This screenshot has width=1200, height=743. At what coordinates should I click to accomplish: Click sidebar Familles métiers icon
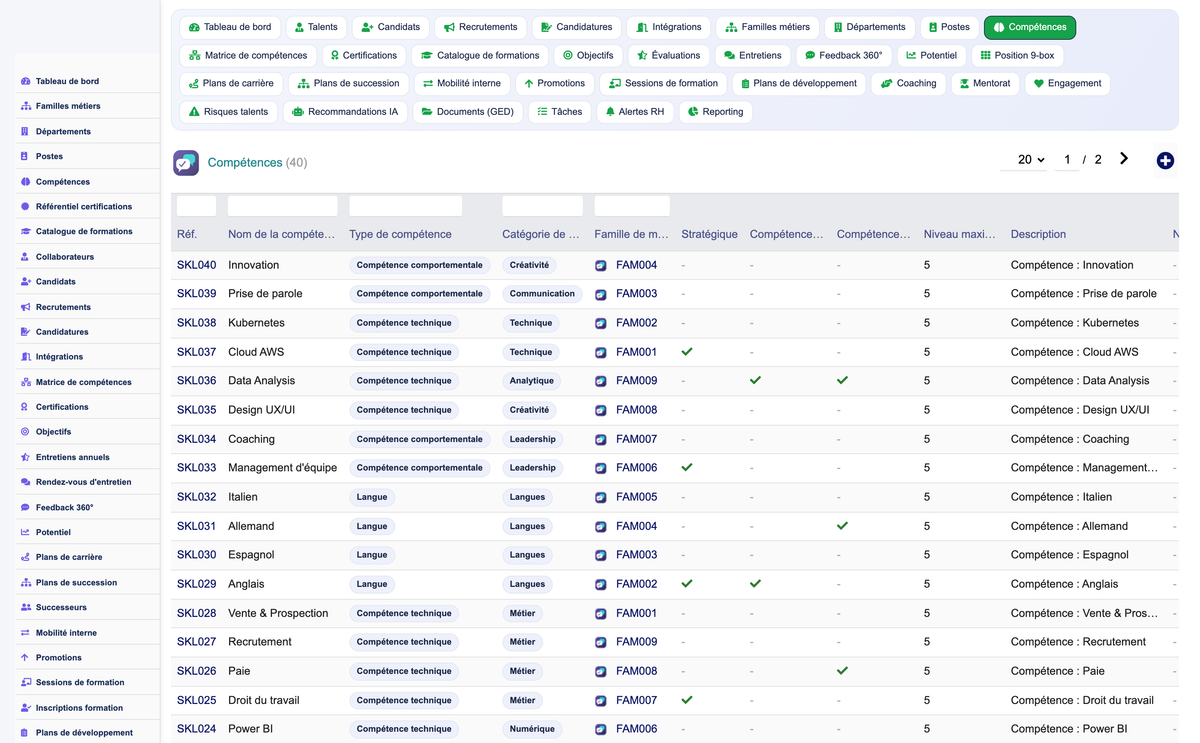pyautogui.click(x=25, y=106)
